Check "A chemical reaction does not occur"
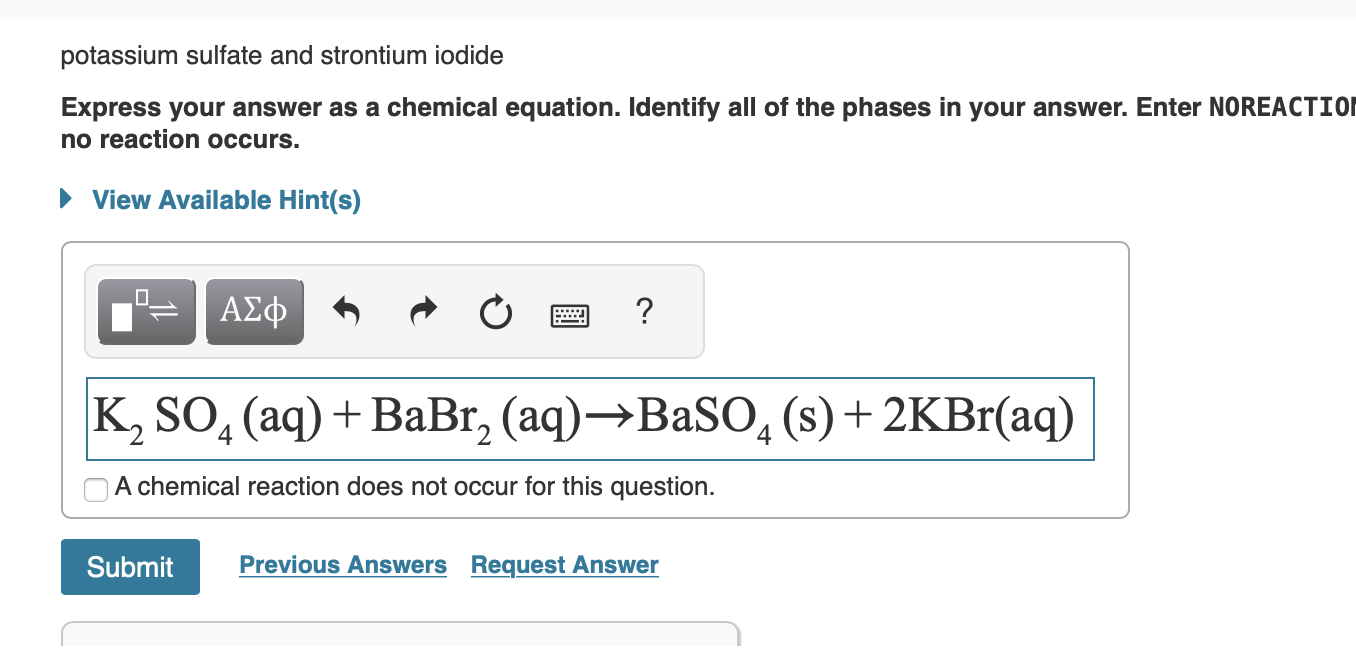Image resolution: width=1356 pixels, height=654 pixels. coord(95,489)
